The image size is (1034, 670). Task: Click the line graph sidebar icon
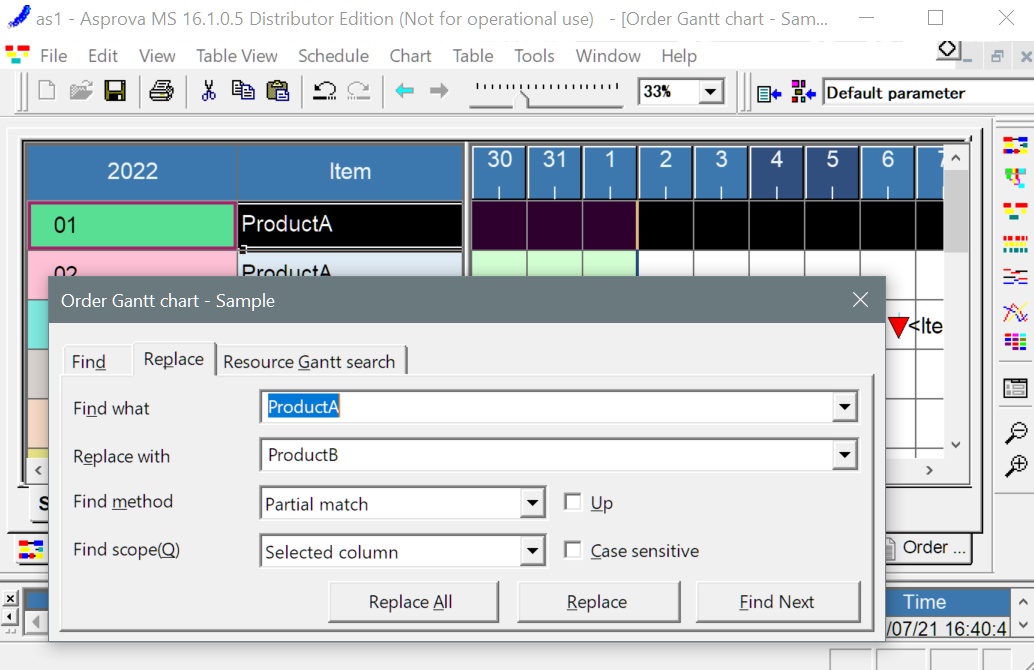pos(1016,311)
